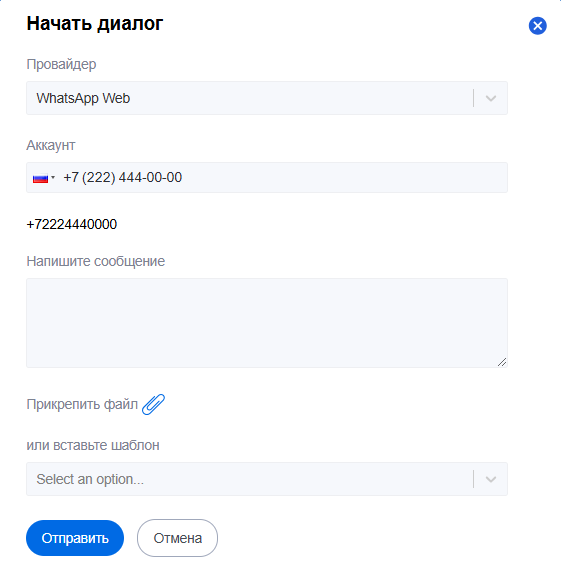Click the +72224440000 number text

[x=72, y=224]
